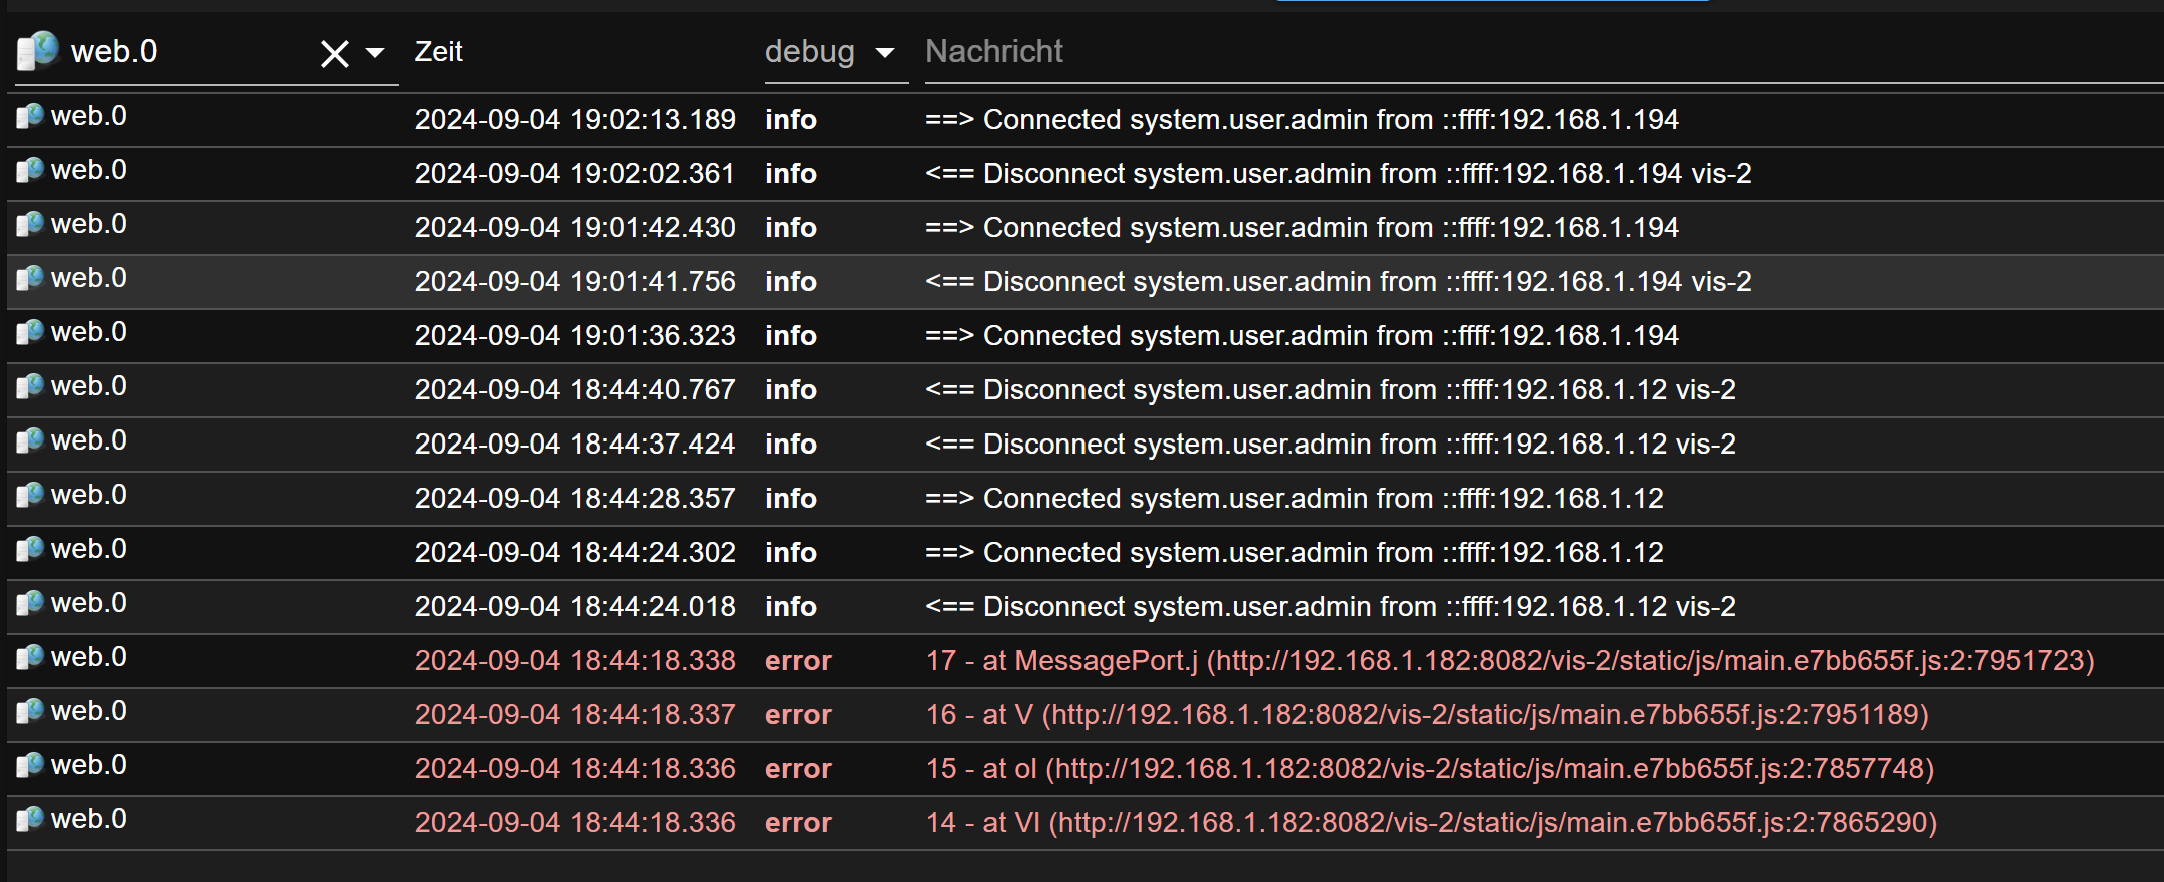The height and width of the screenshot is (882, 2164).
Task: Click the 18:44:28.357 Connected message
Action: coord(1294,499)
